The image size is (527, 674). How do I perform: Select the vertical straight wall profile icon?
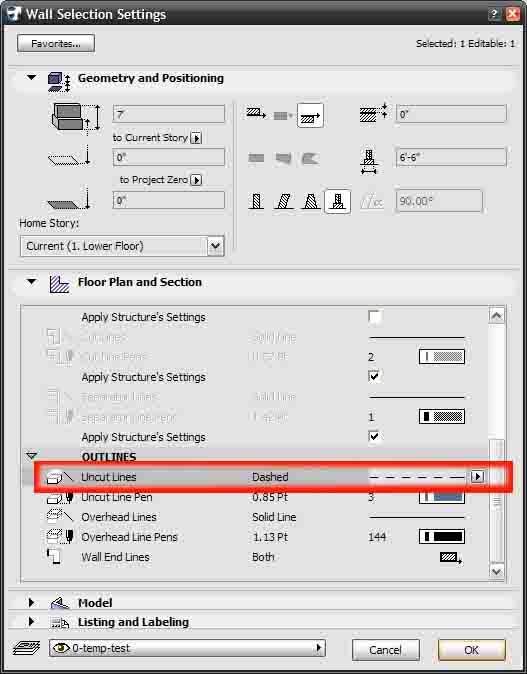tap(256, 201)
